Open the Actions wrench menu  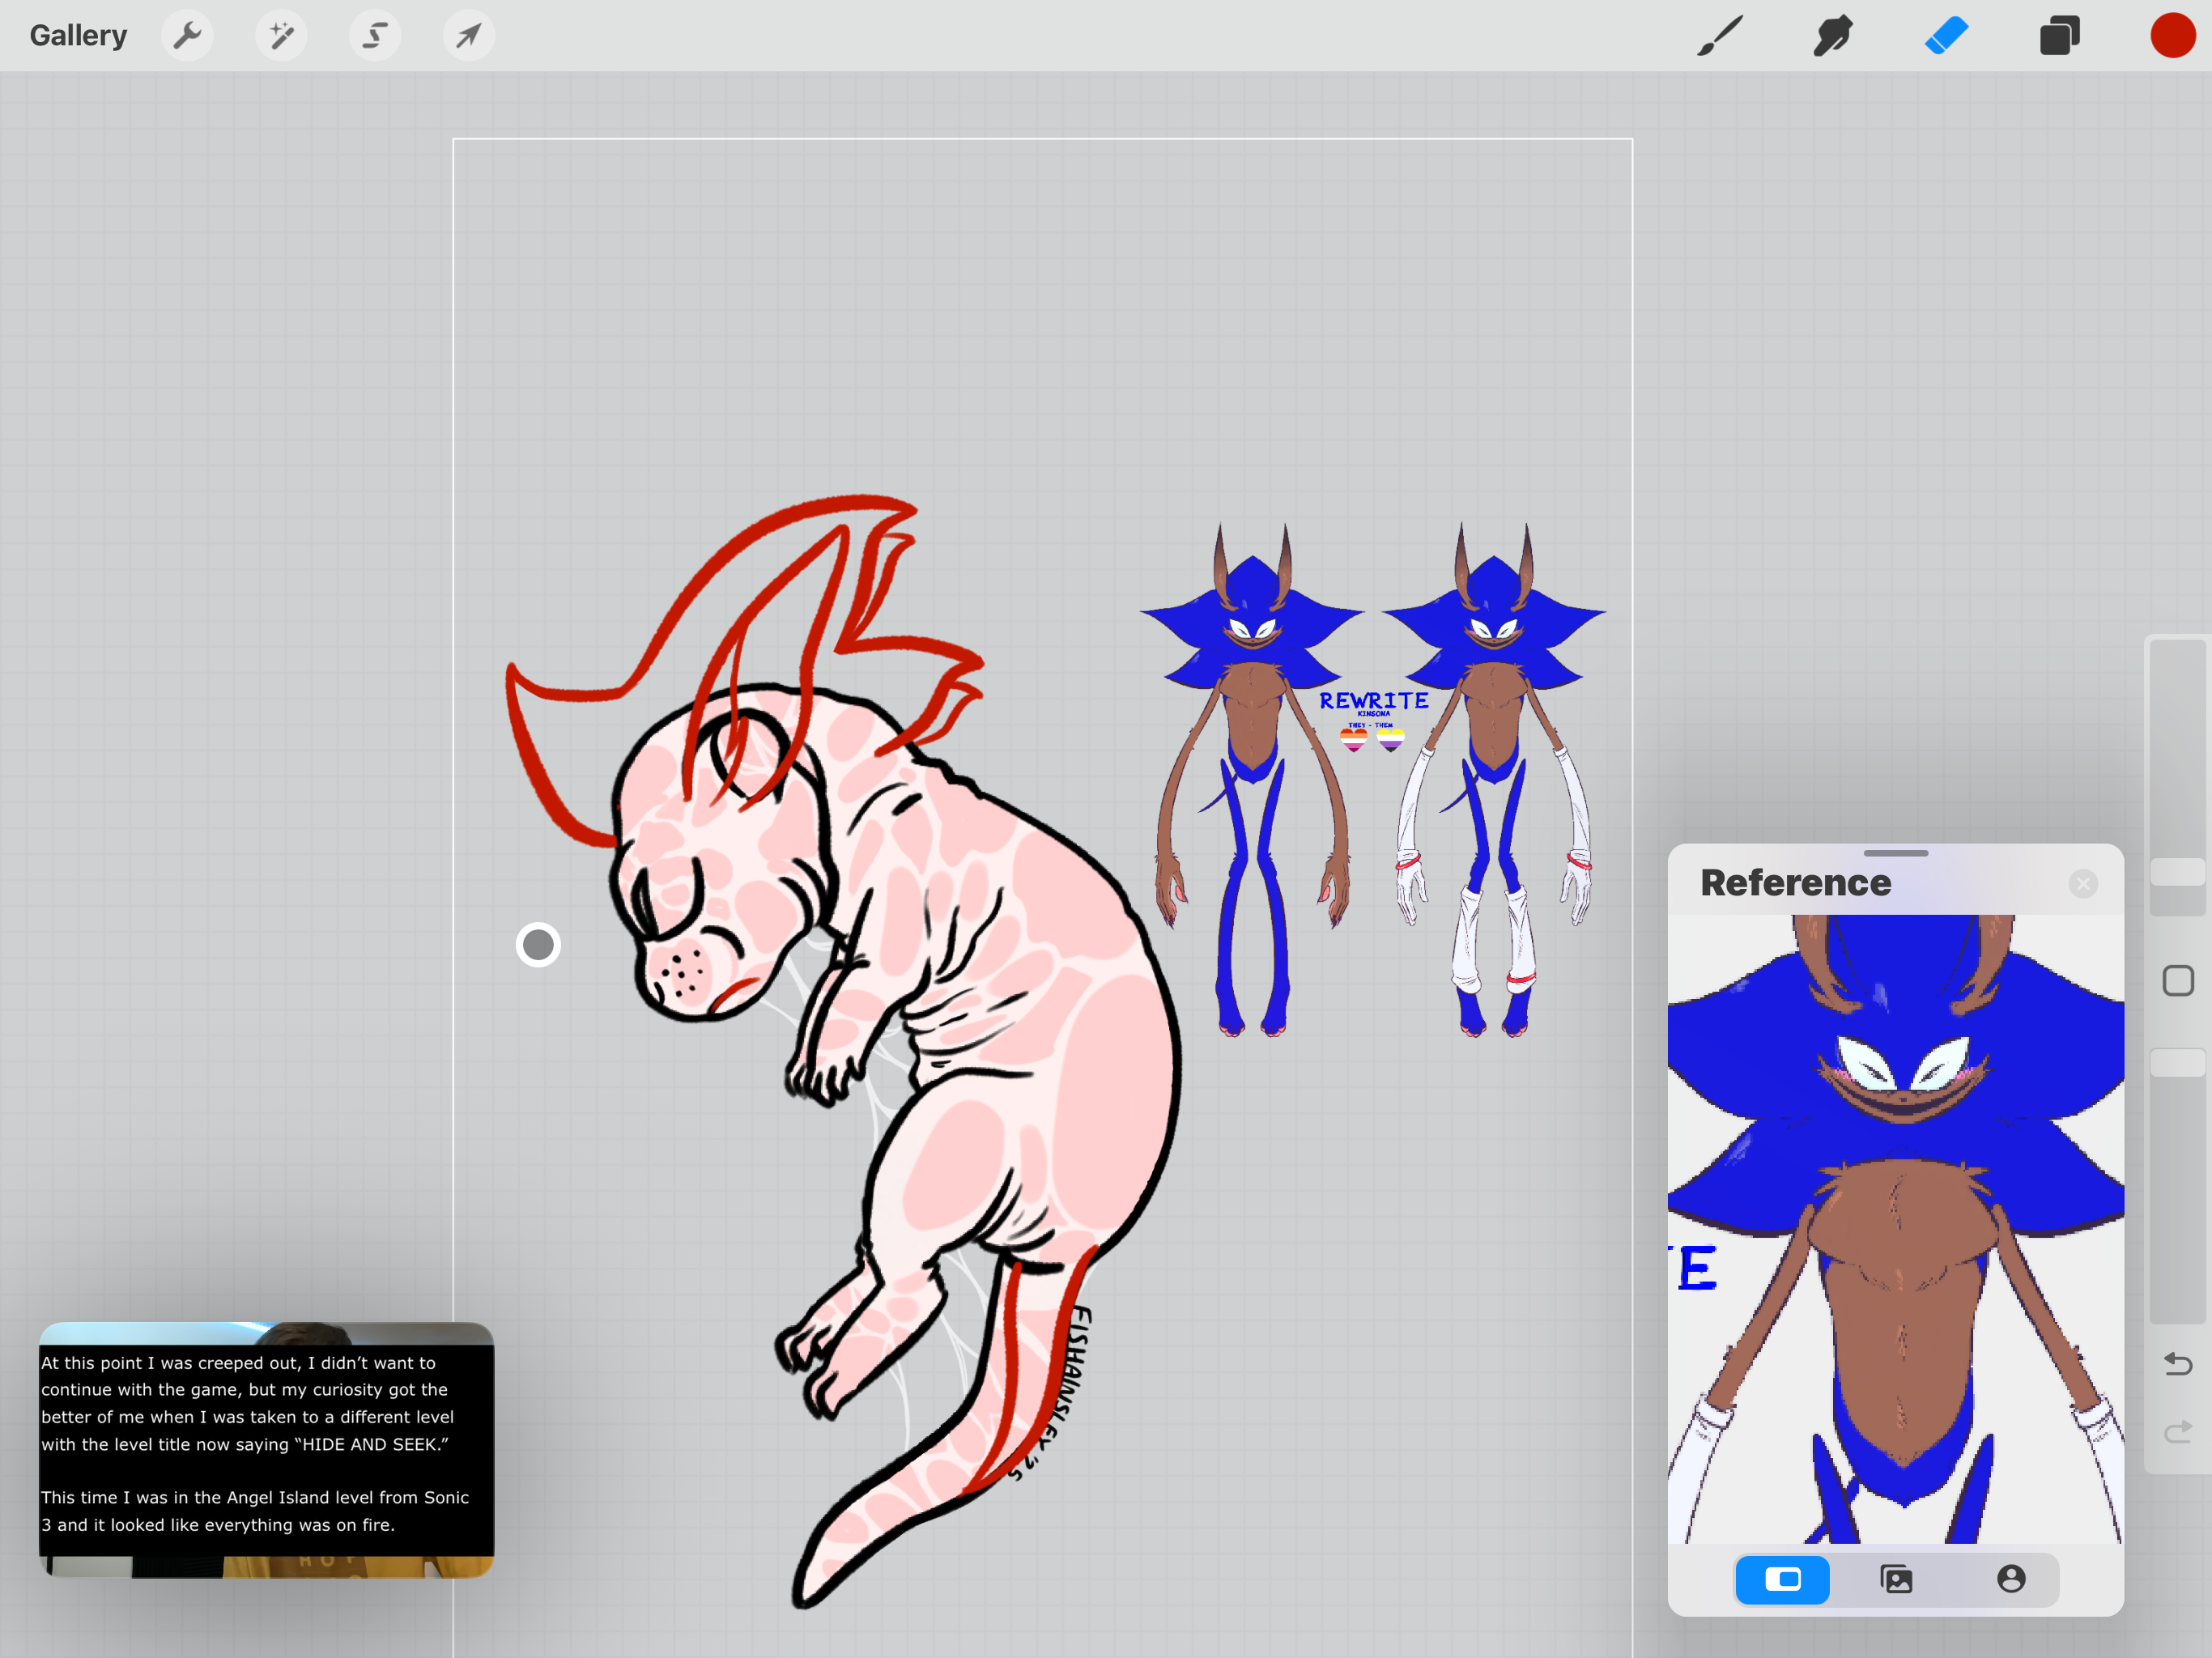pyautogui.click(x=187, y=36)
